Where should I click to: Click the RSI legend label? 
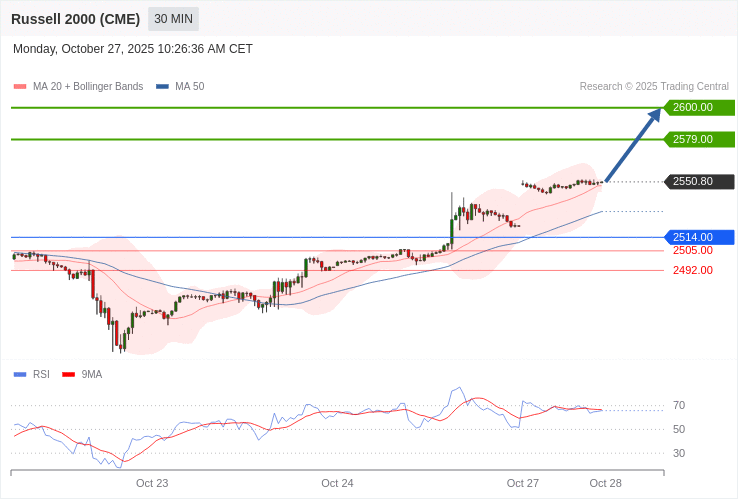coord(41,374)
